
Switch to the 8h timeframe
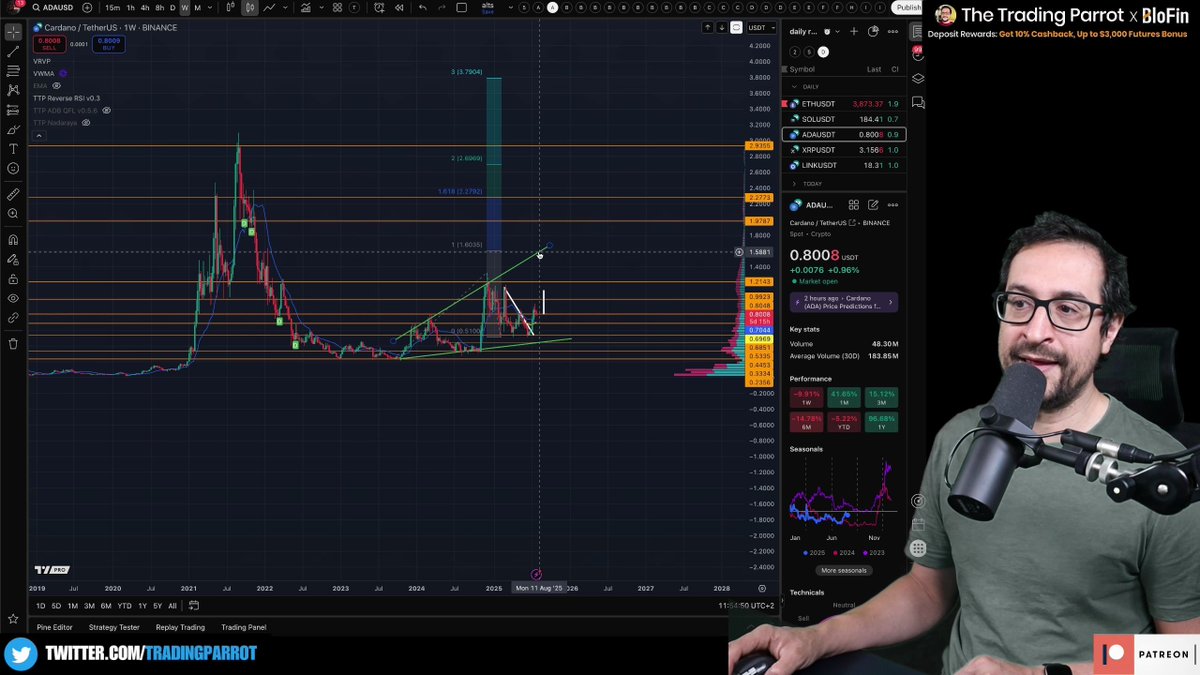coord(159,8)
